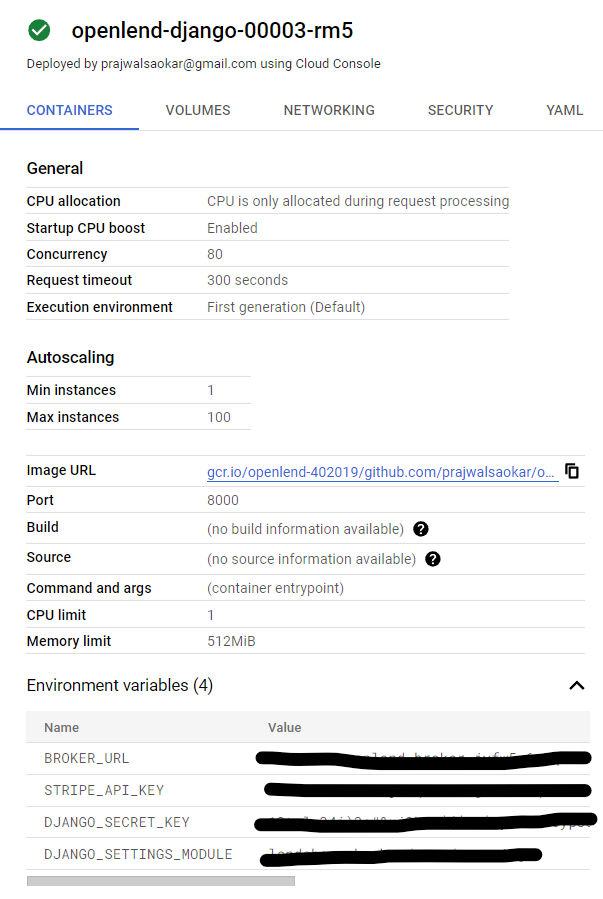Click the help icon next to Source
The height and width of the screenshot is (899, 603).
coord(433,559)
